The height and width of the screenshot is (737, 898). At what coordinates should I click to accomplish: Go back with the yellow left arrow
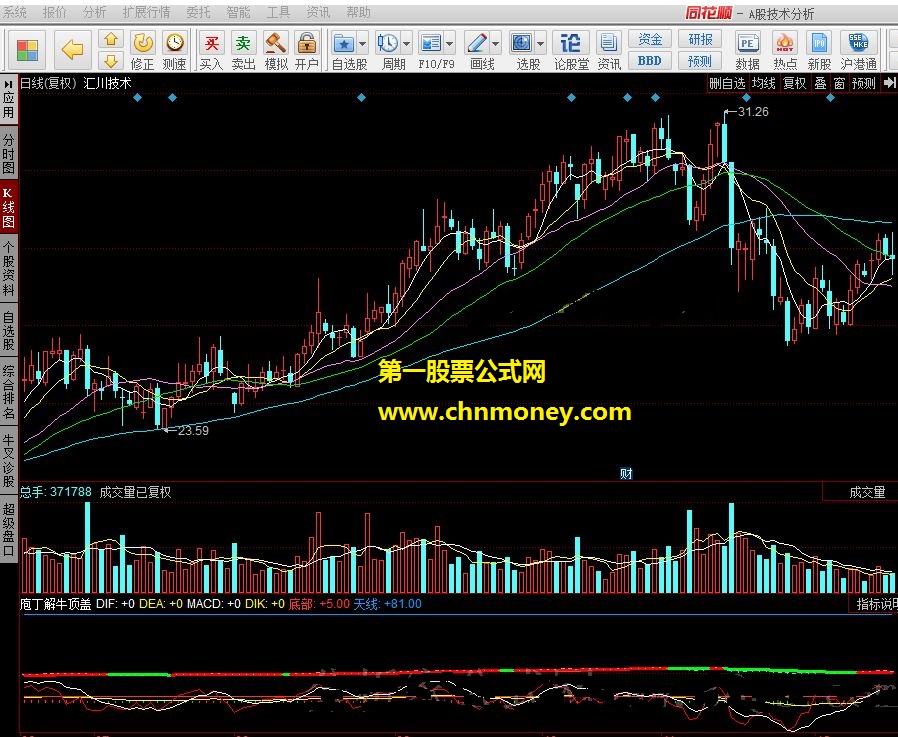coord(73,50)
